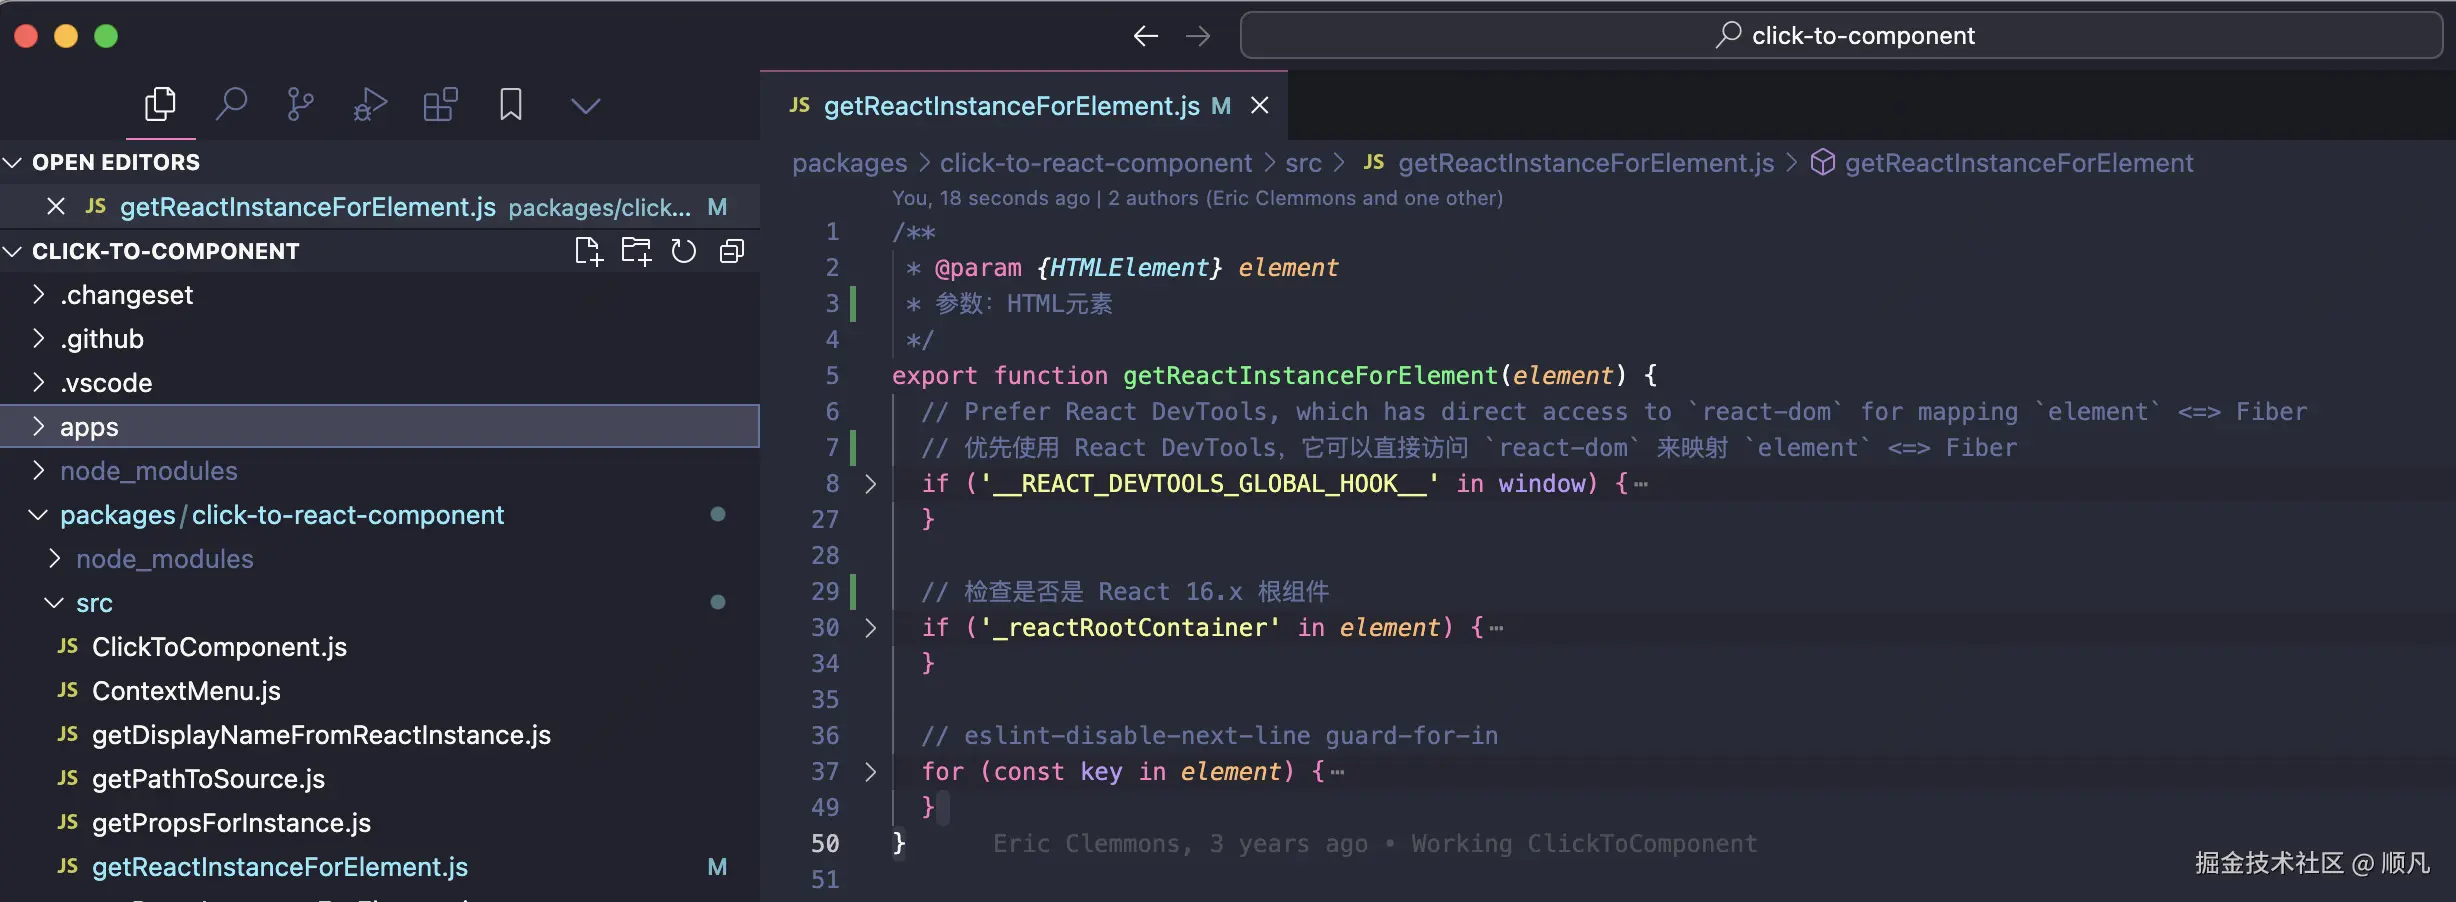The image size is (2456, 902).
Task: Click the git change marker at line 29
Action: click(x=853, y=592)
